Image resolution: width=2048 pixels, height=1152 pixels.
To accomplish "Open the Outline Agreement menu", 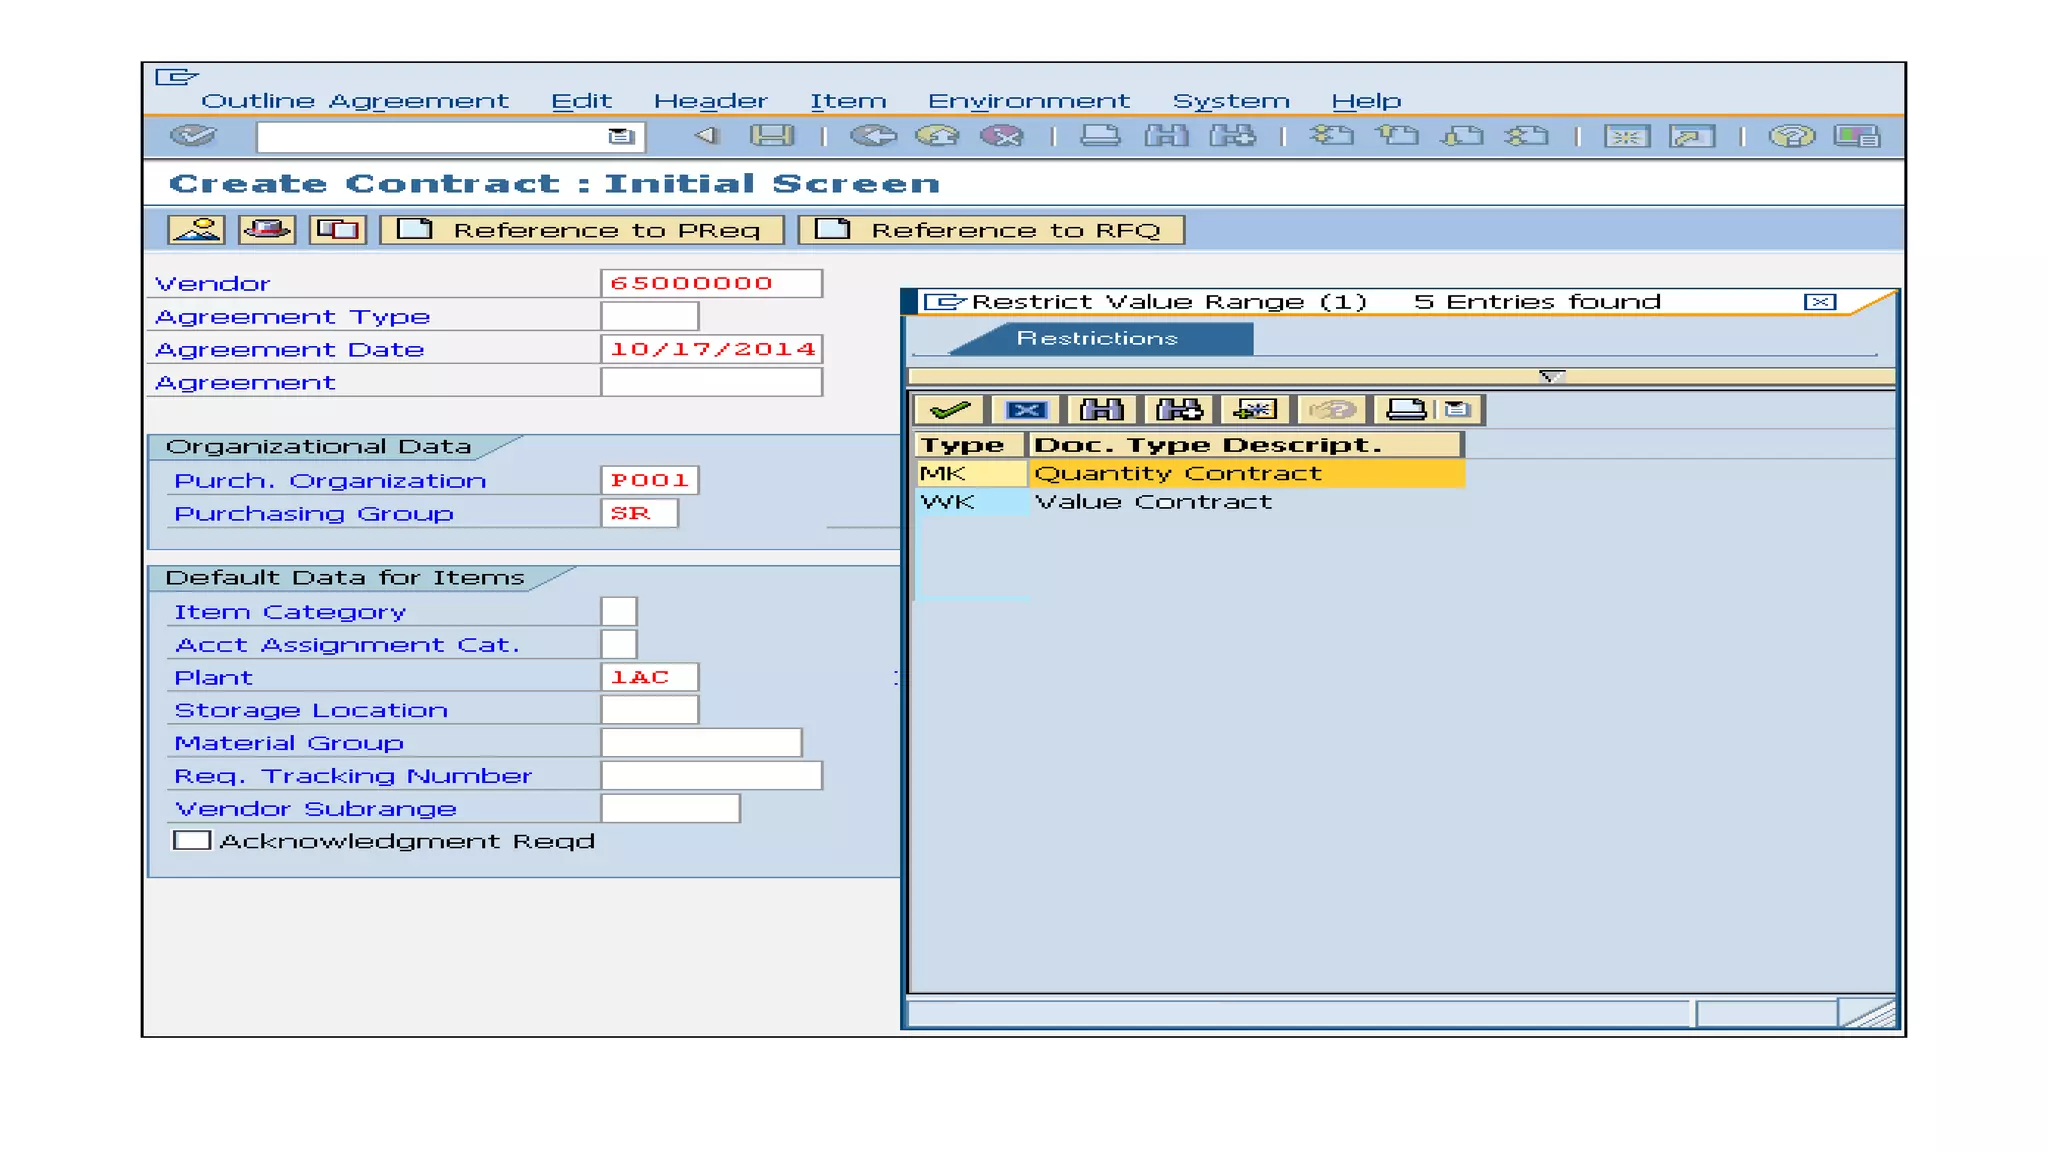I will 354,101.
